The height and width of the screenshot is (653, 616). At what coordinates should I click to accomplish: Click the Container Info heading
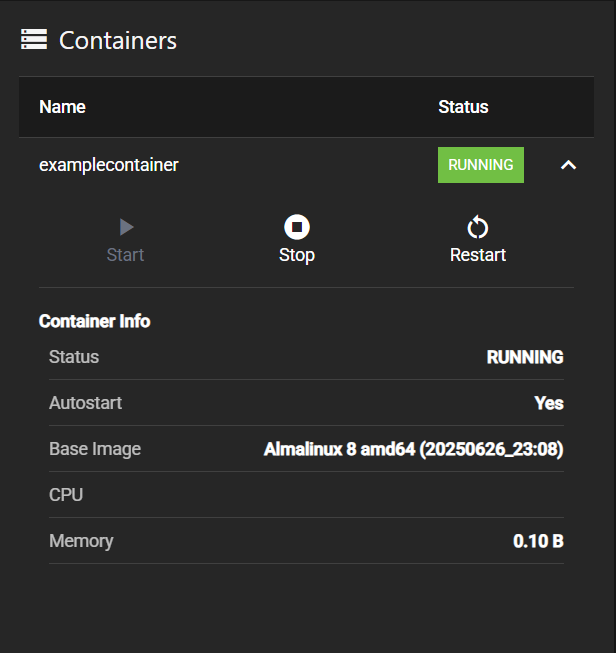pos(94,321)
